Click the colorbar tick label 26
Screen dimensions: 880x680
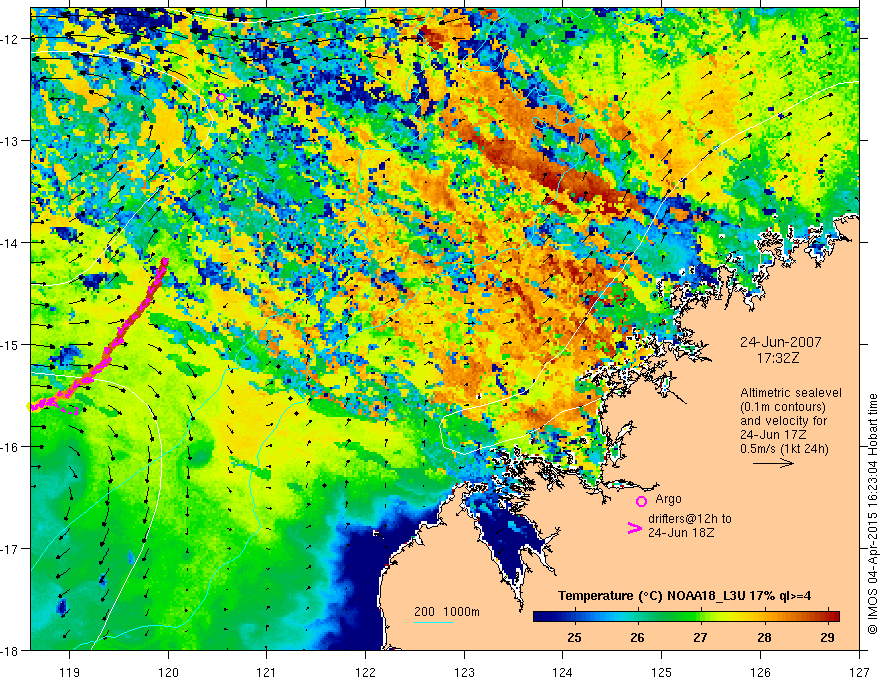637,638
